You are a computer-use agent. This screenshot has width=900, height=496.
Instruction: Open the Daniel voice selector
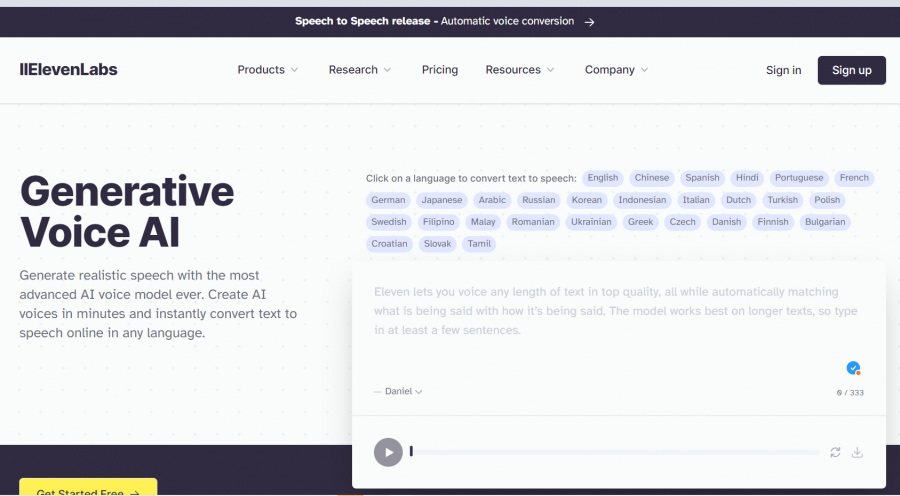[398, 391]
